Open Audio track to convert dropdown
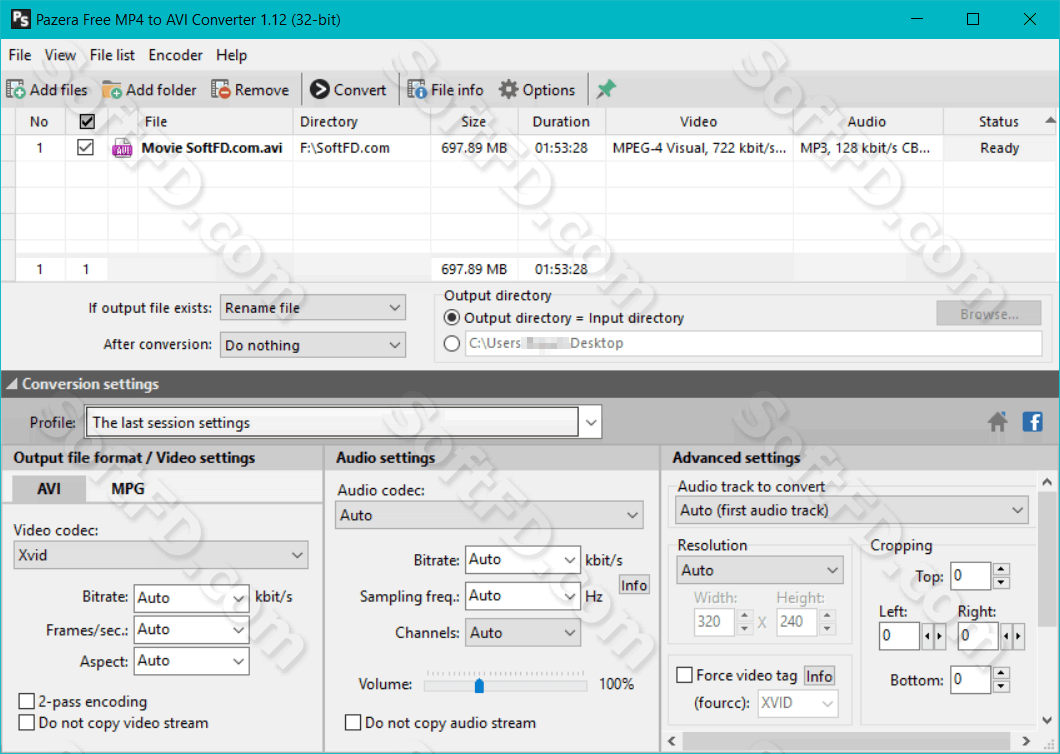Viewport: 1060px width, 754px height. [x=852, y=511]
